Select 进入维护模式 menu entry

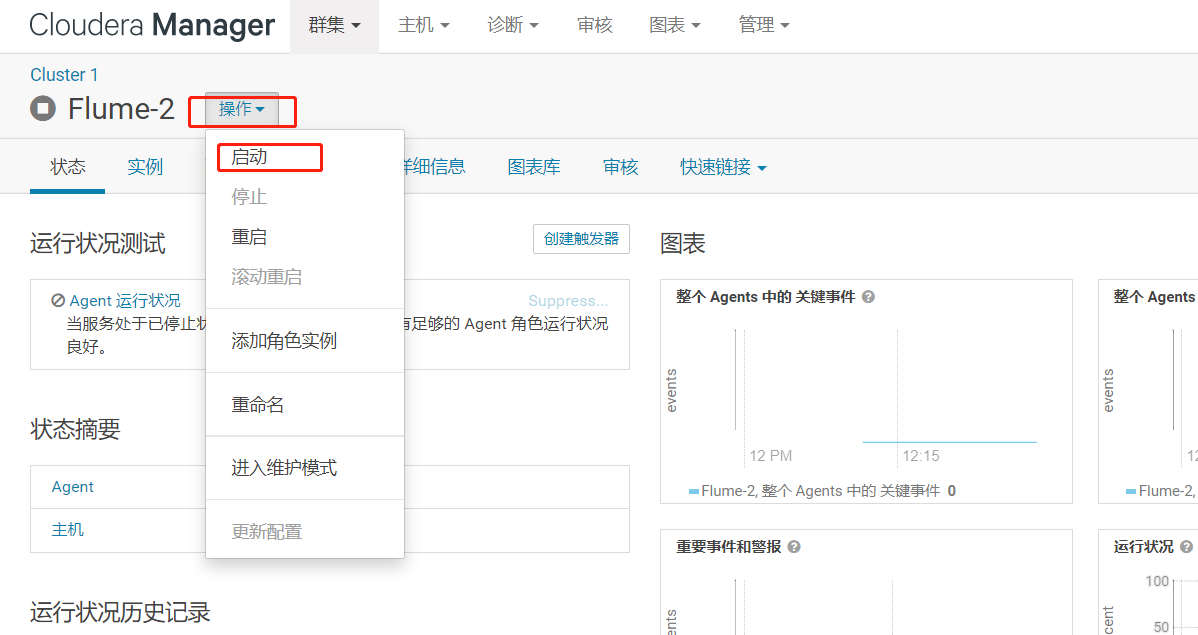pos(304,468)
